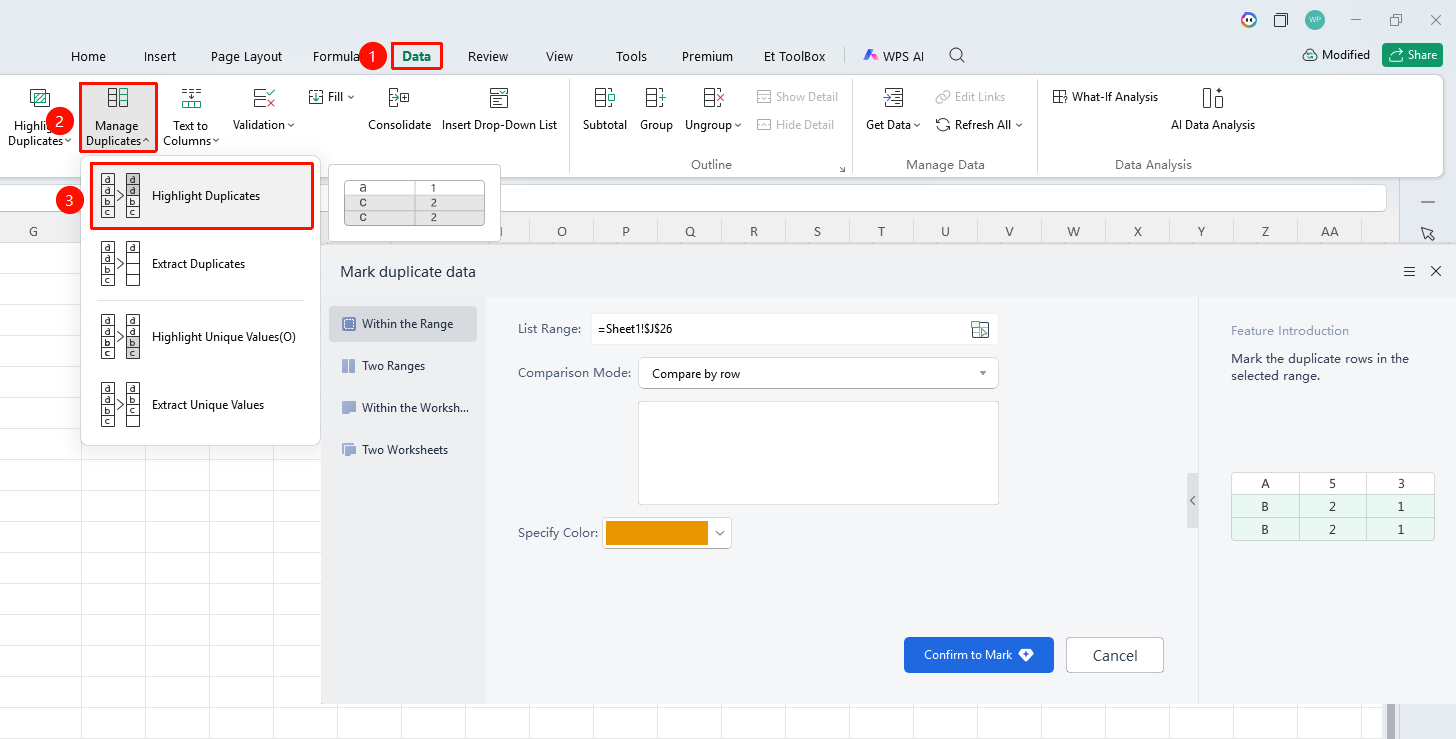
Task: Click the Refresh All icon
Action: click(x=943, y=125)
